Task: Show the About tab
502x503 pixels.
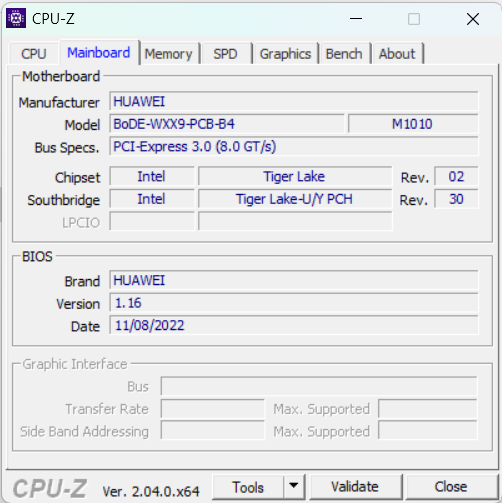Action: (x=397, y=54)
